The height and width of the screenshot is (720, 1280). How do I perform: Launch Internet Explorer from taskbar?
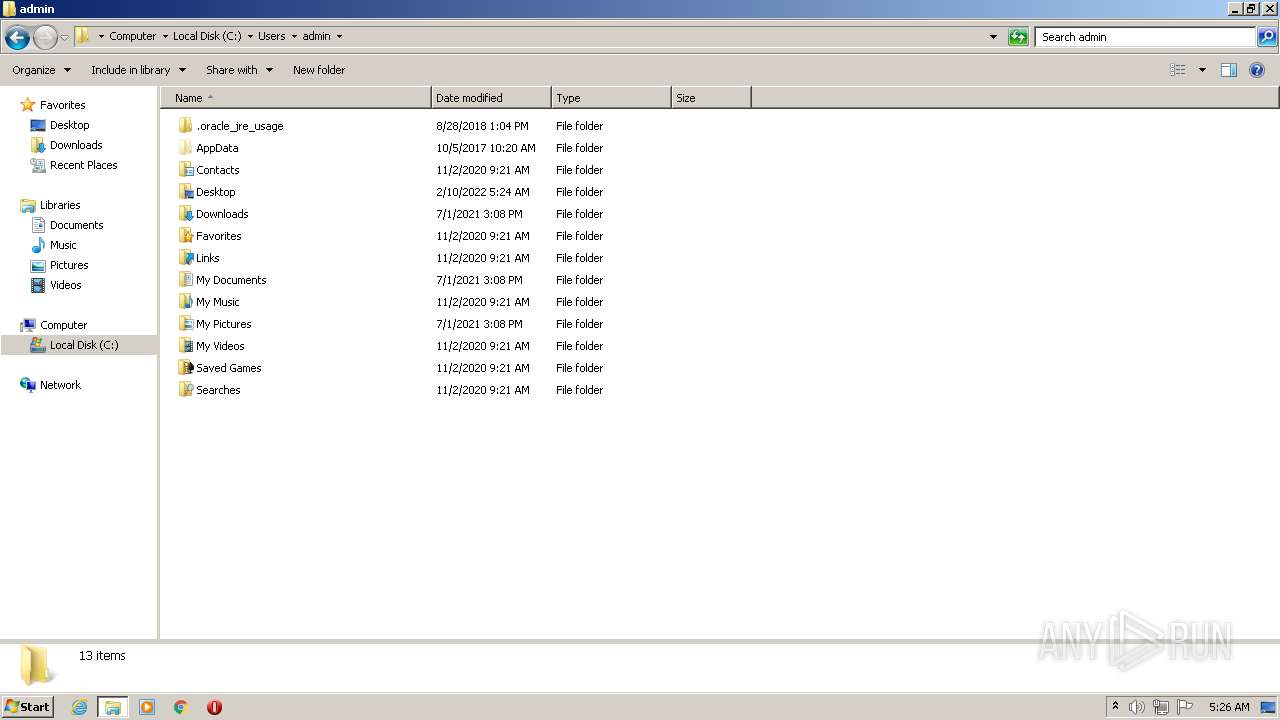coord(79,707)
